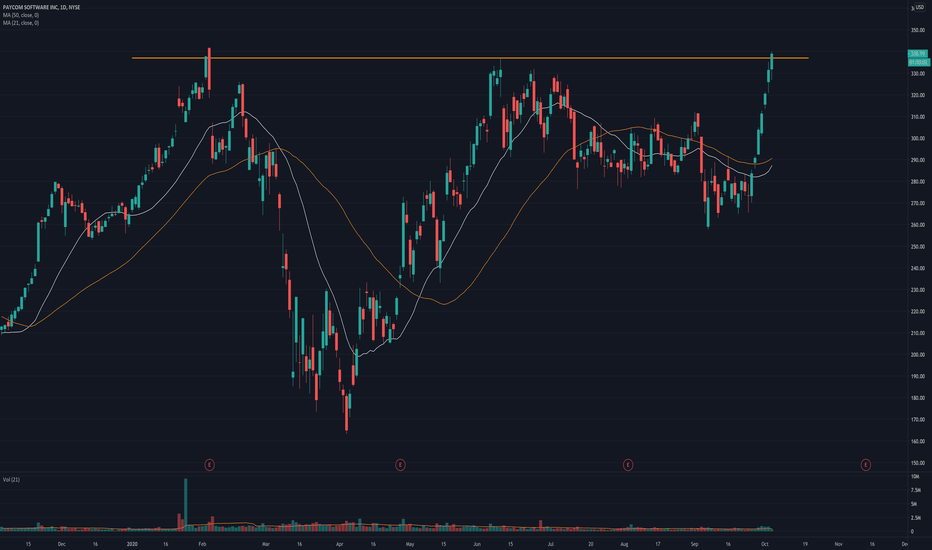The width and height of the screenshot is (932, 550).
Task: Click the 300.00 price axis label
Action: (x=917, y=139)
